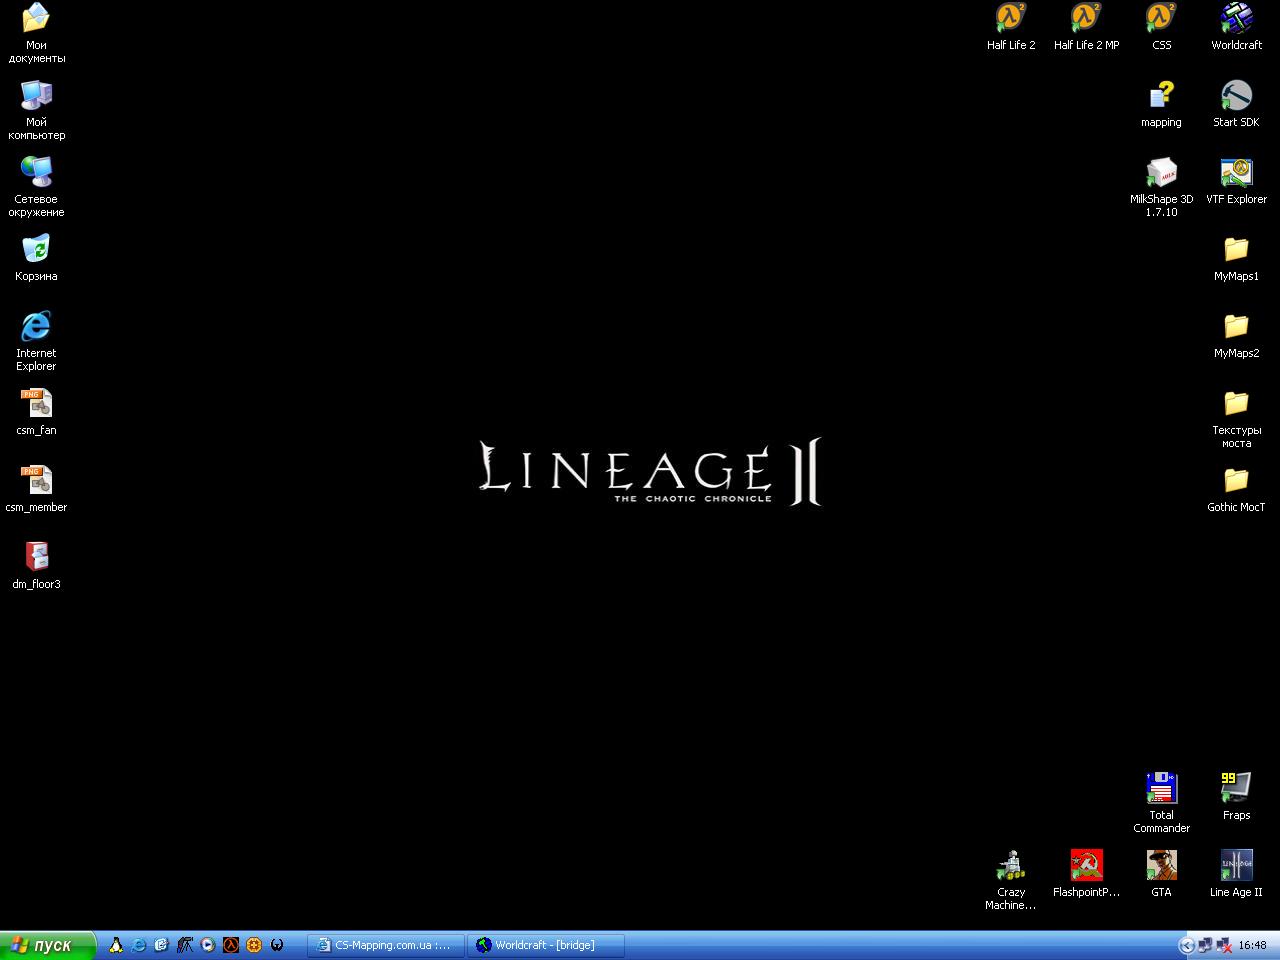Expand hidden system tray icons arrow
Image resolution: width=1280 pixels, height=960 pixels.
1187,945
